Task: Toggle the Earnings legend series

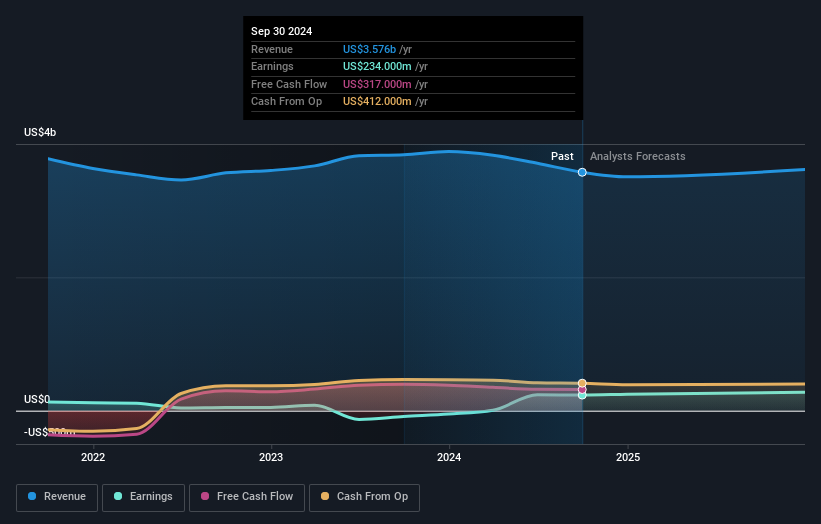Action: (143, 497)
